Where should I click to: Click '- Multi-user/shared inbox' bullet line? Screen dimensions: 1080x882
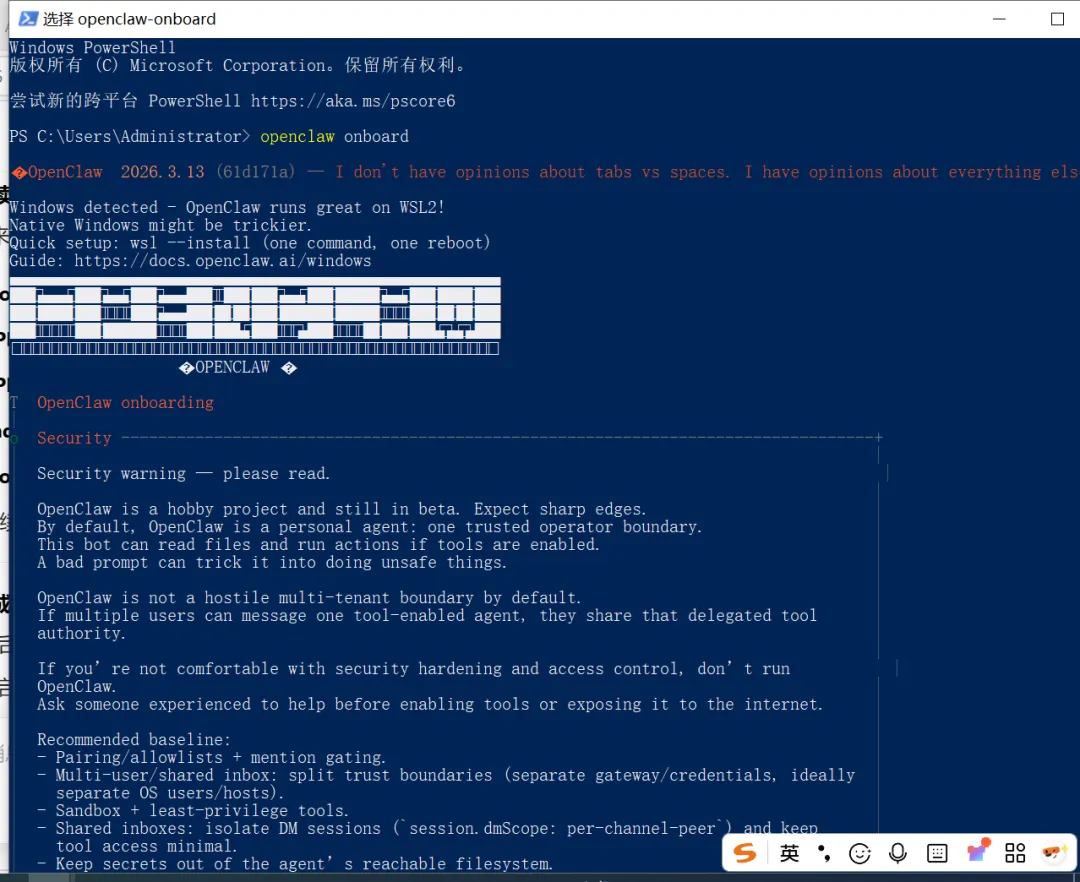click(x=446, y=775)
